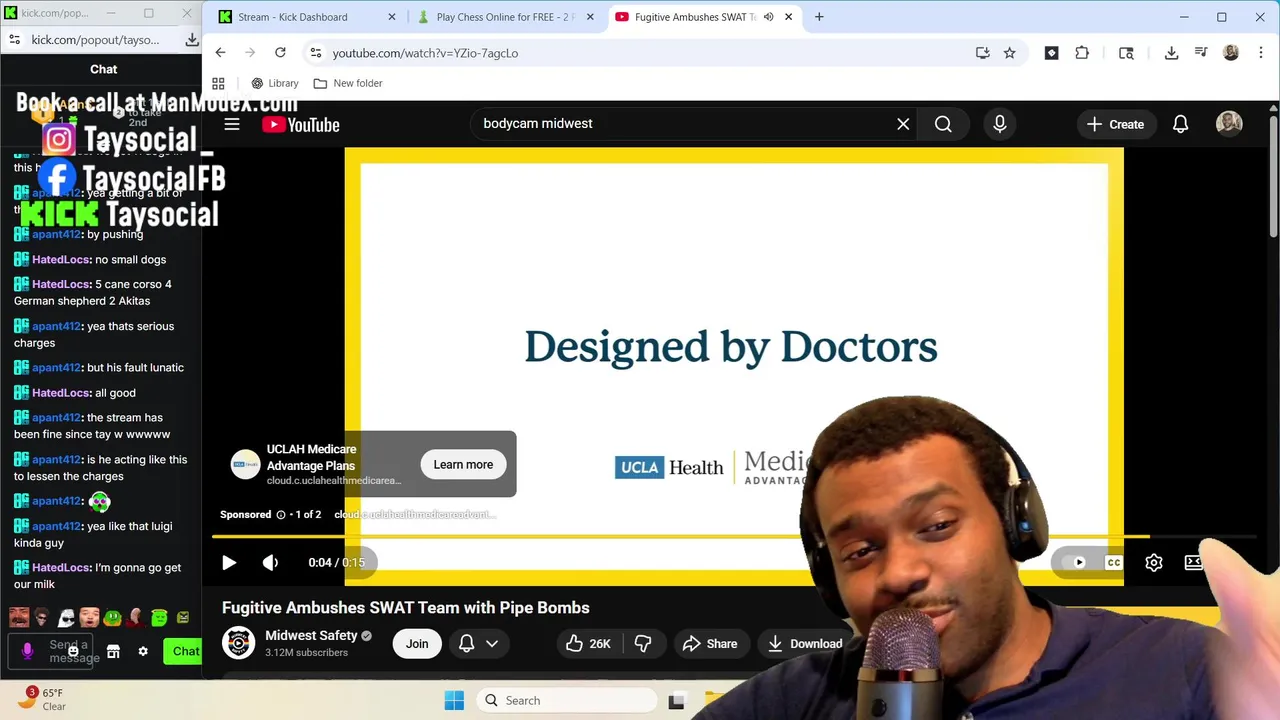Open the black square extension icon

pos(1051,53)
